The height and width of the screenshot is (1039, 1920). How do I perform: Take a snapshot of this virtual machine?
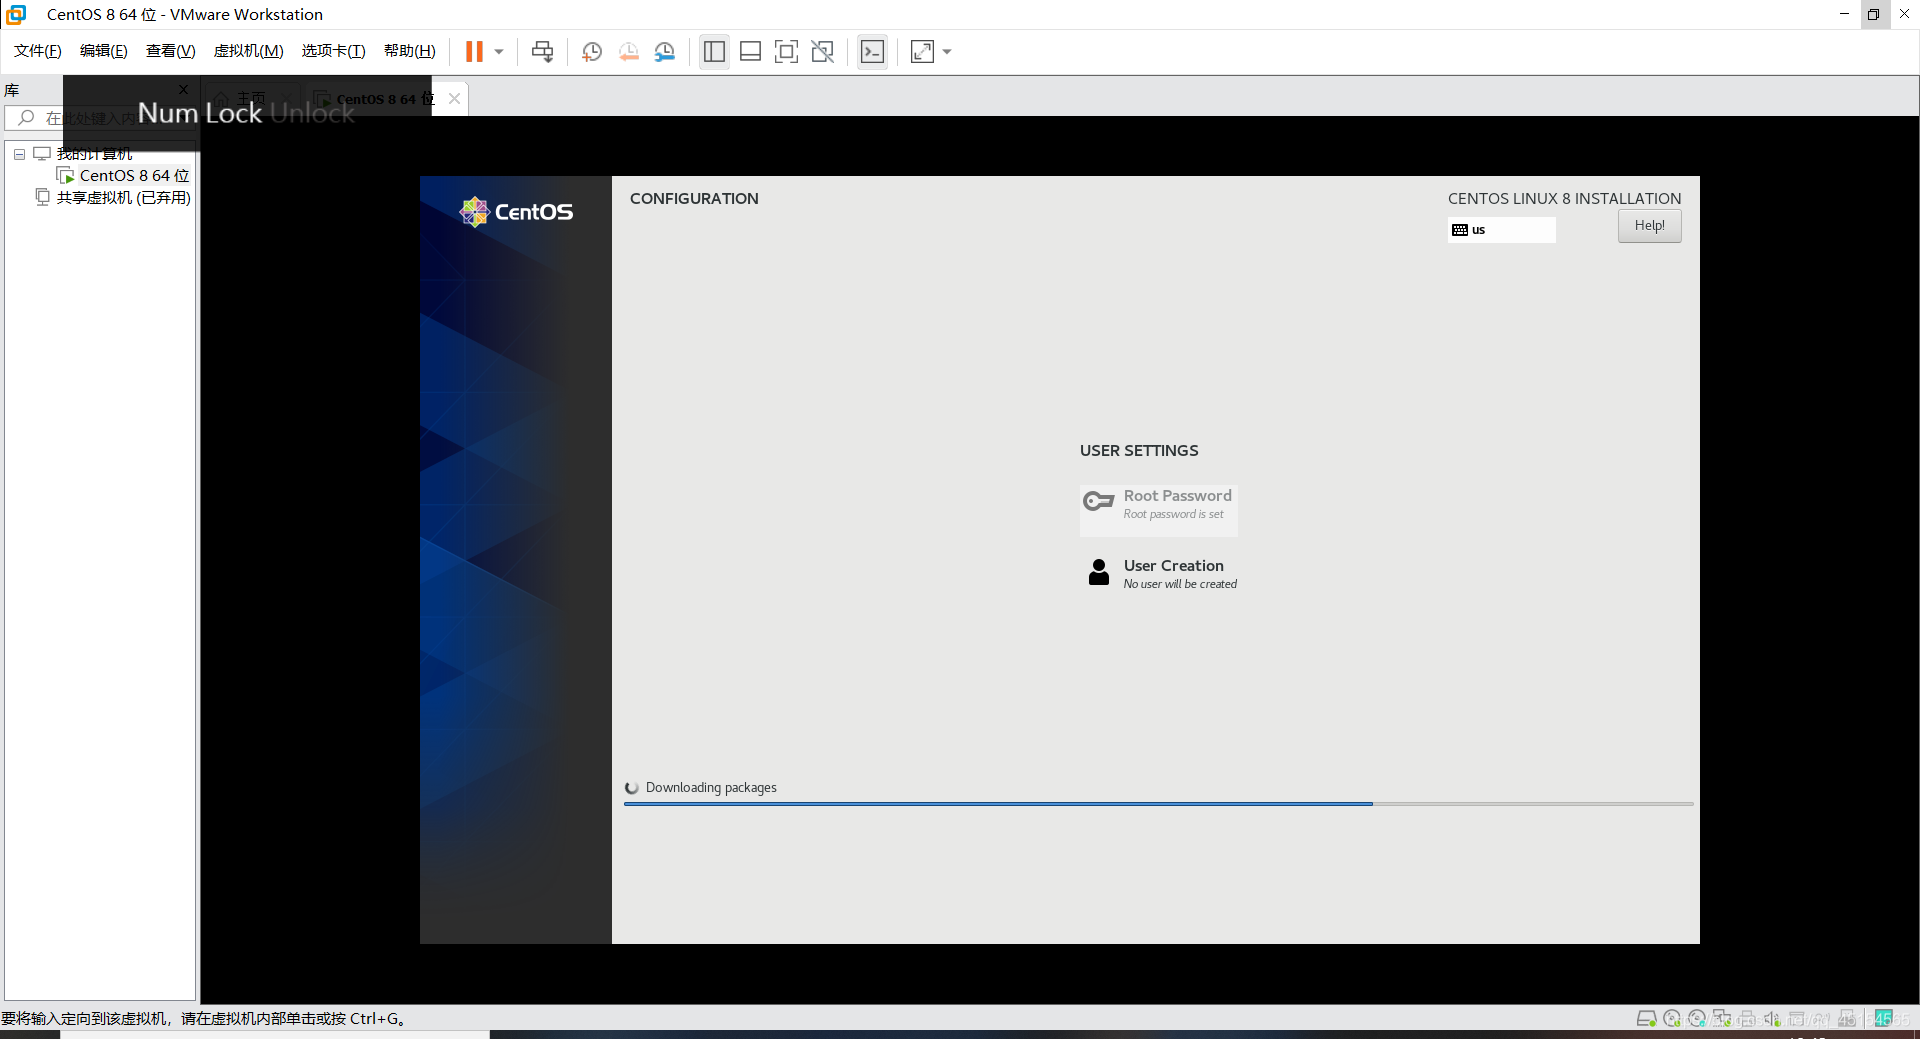(x=592, y=51)
